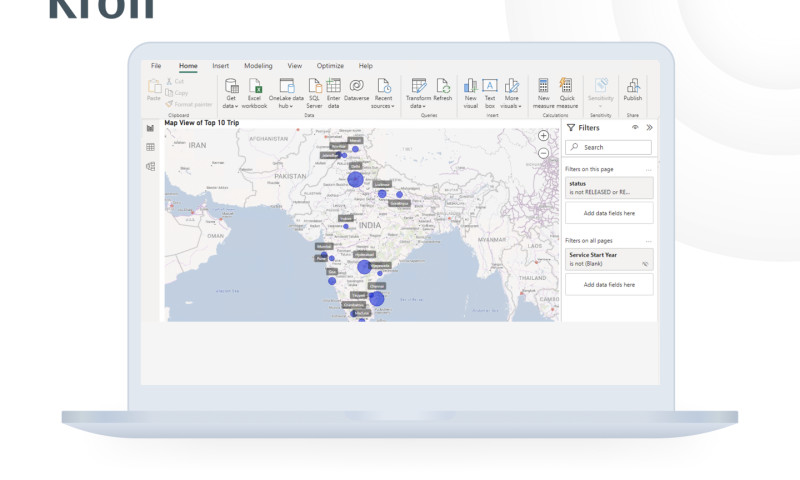Image resolution: width=800 pixels, height=480 pixels.
Task: Collapse the Filters pane with the chevrons
Action: click(x=649, y=128)
